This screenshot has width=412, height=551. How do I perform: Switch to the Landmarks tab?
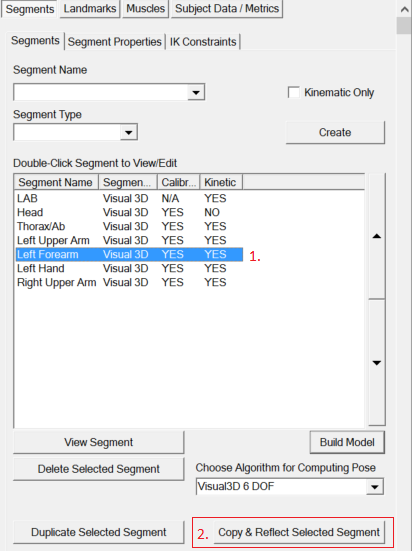(90, 8)
